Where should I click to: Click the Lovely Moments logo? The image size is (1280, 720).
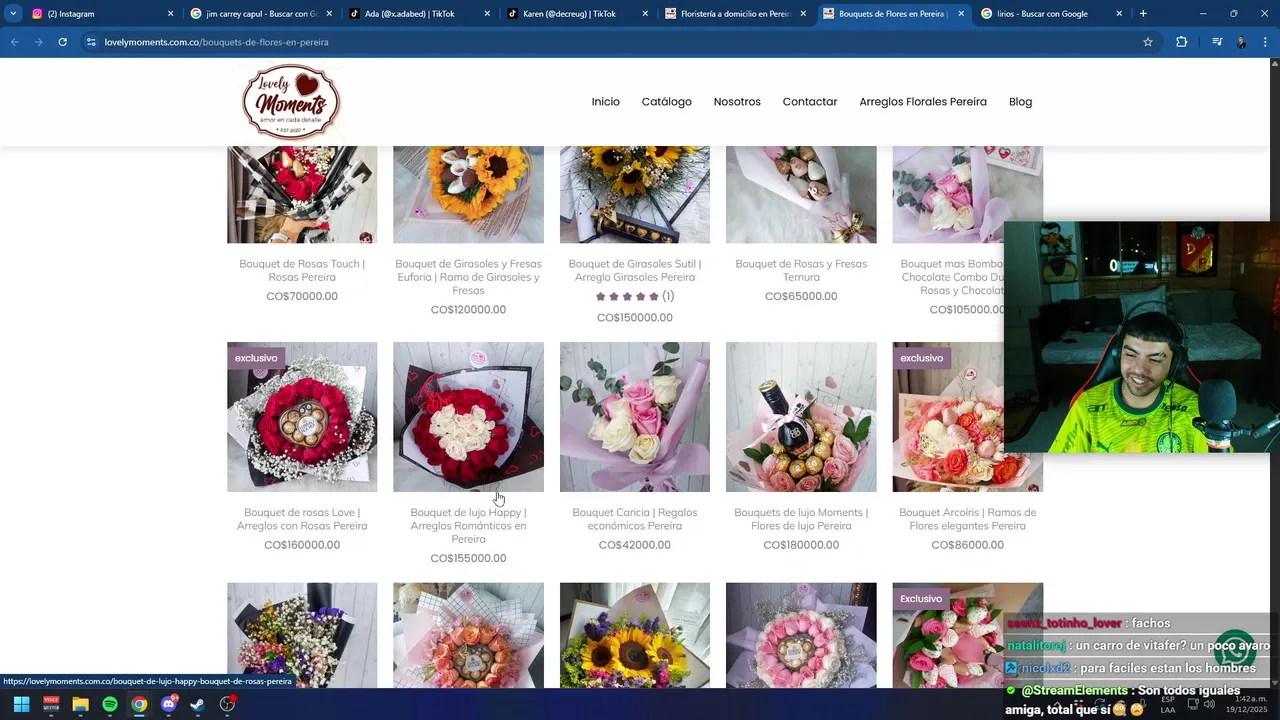click(291, 101)
